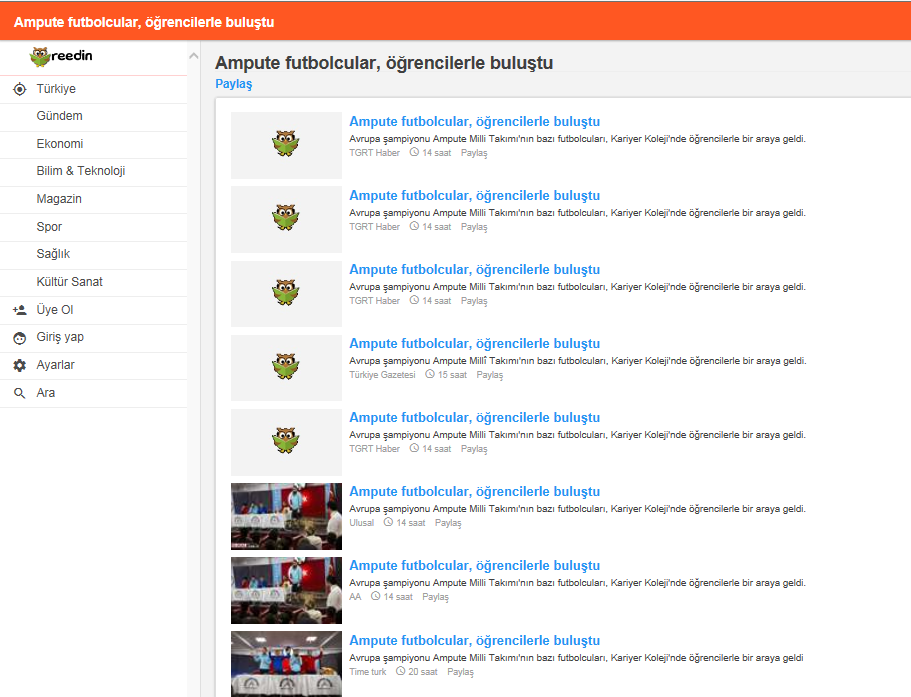Click Paylaş in the Ulusal row
911x697 pixels.
click(448, 523)
